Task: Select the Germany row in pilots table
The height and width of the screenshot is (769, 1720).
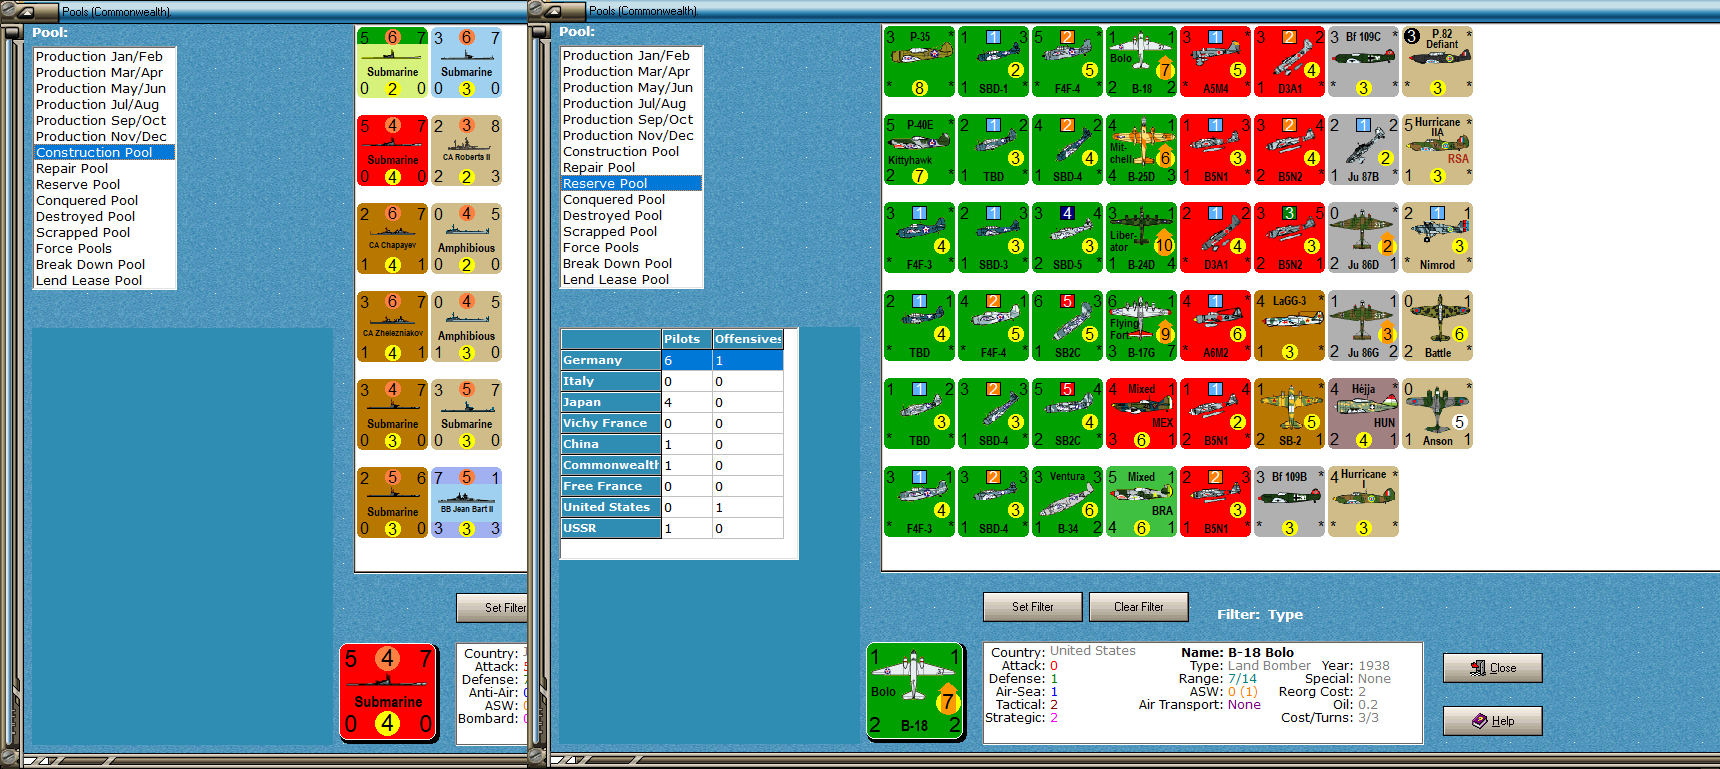Action: tap(672, 360)
